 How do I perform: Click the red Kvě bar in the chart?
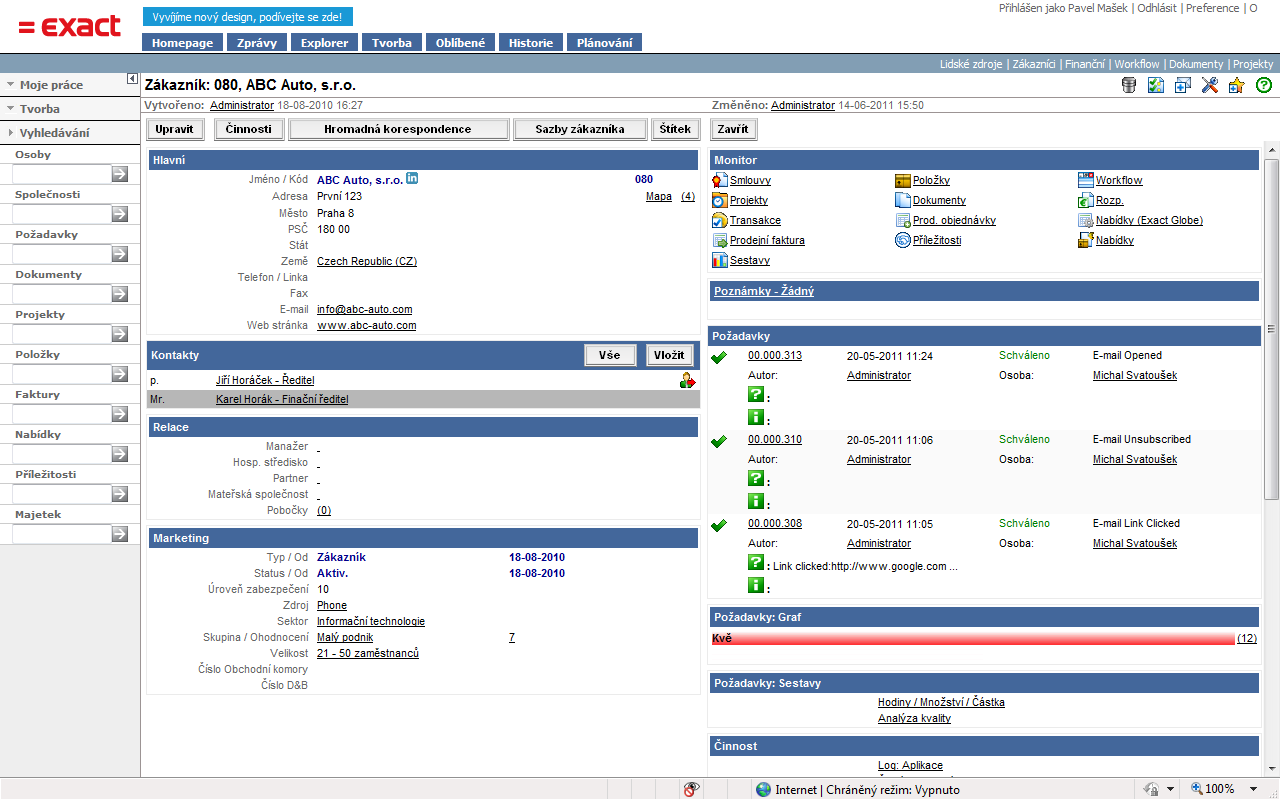[x=973, y=638]
